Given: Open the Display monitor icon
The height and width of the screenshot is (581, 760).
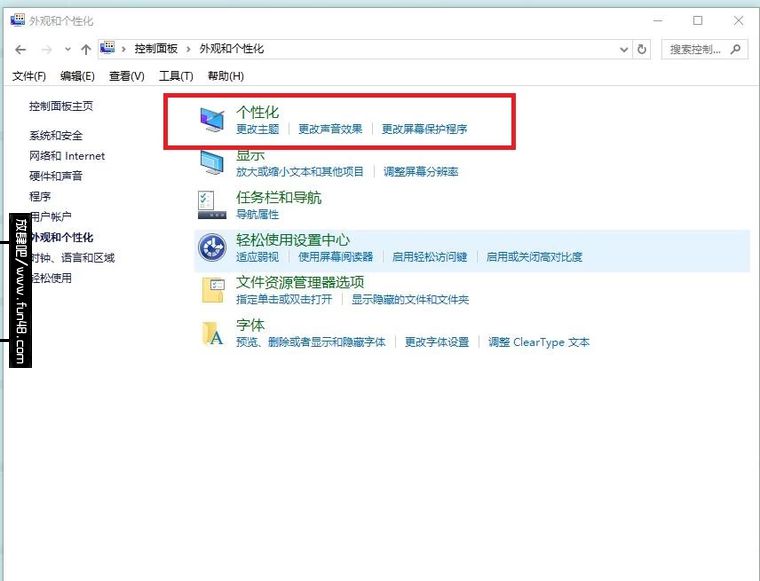Looking at the screenshot, I should point(212,163).
